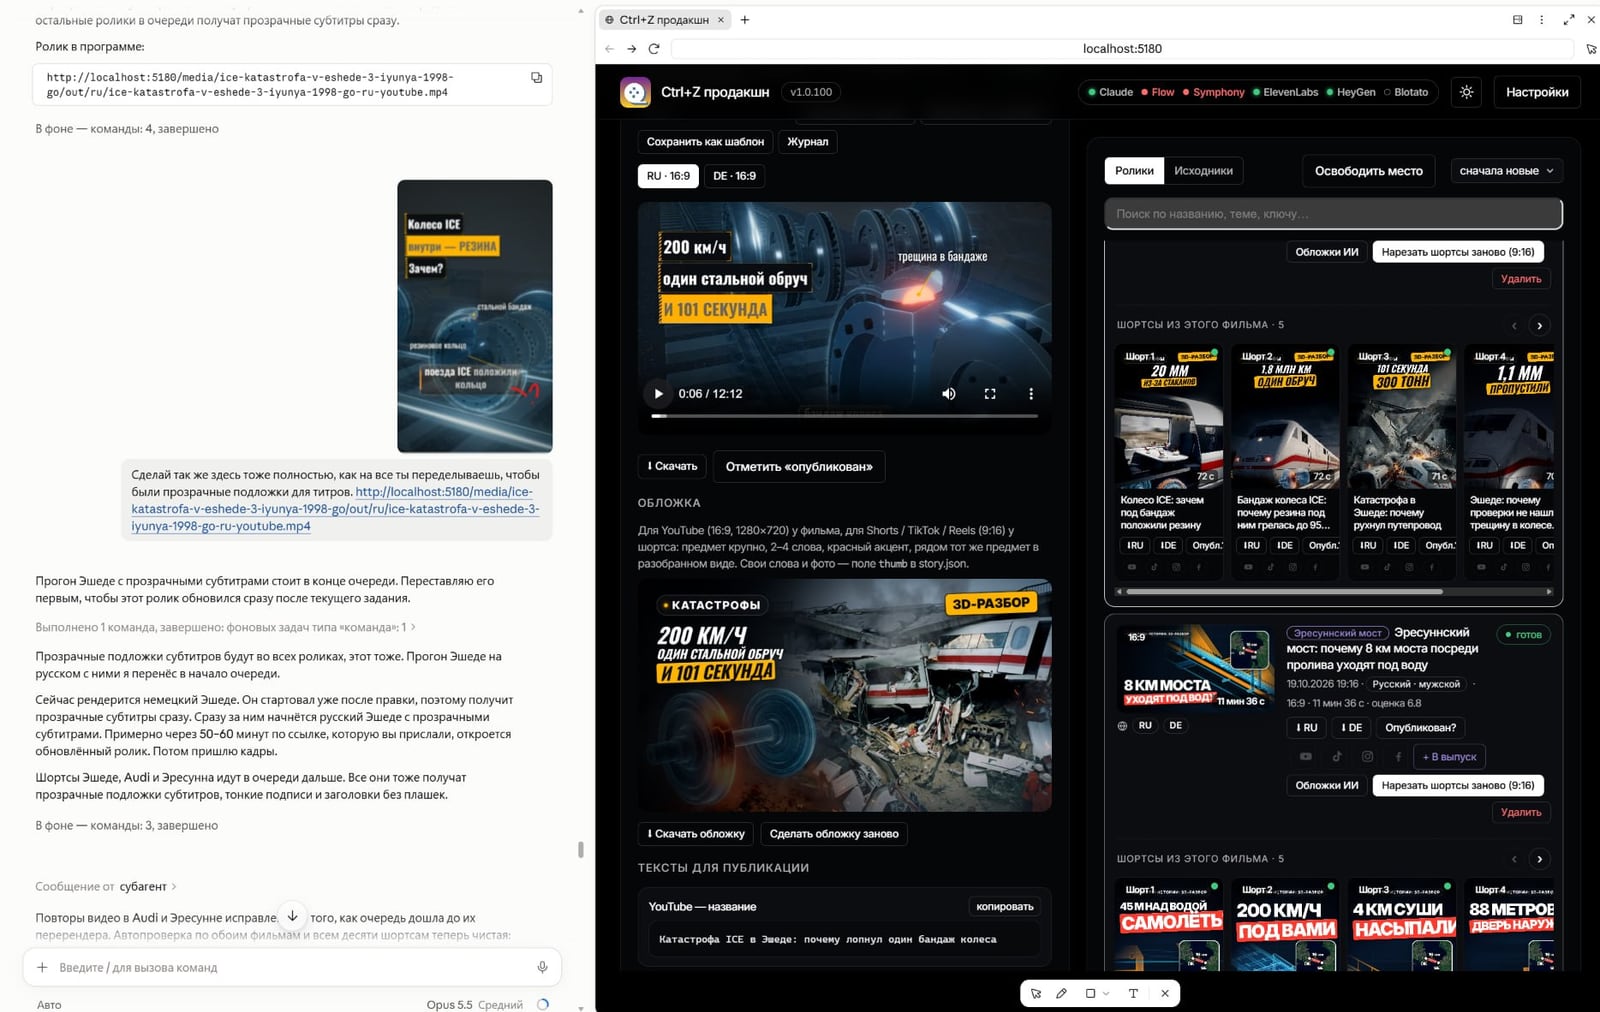Jump to latest message with down-arrow button
This screenshot has height=1012, width=1600.
(x=292, y=915)
